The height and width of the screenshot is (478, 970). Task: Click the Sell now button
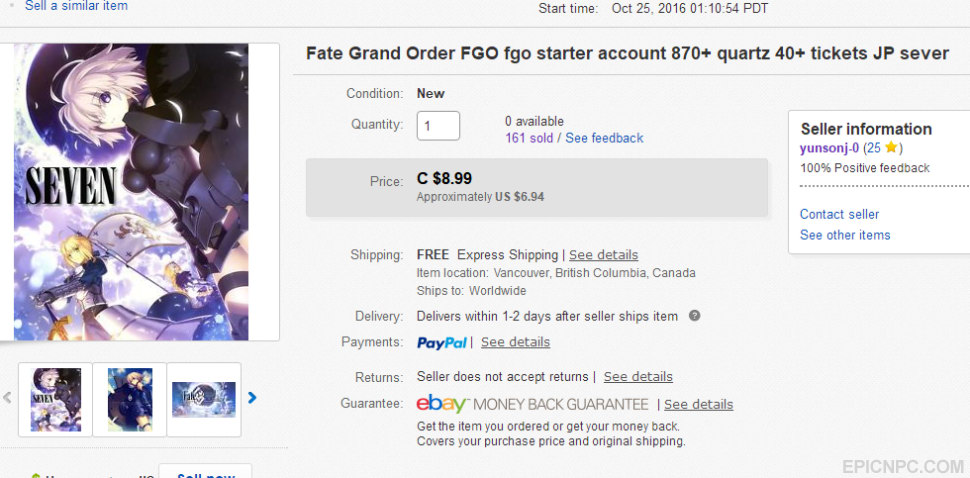coord(205,473)
